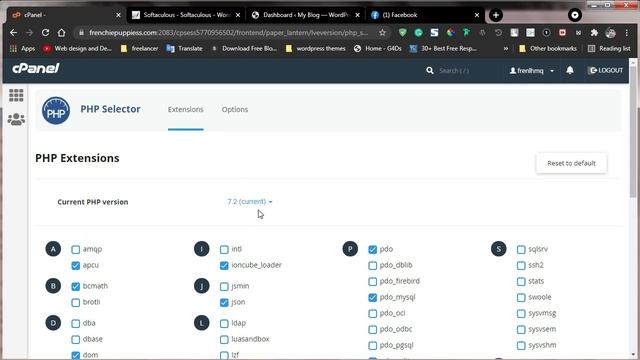Open the extensions puzzle icon
Screen dimensions: 640x360
[x=594, y=33]
